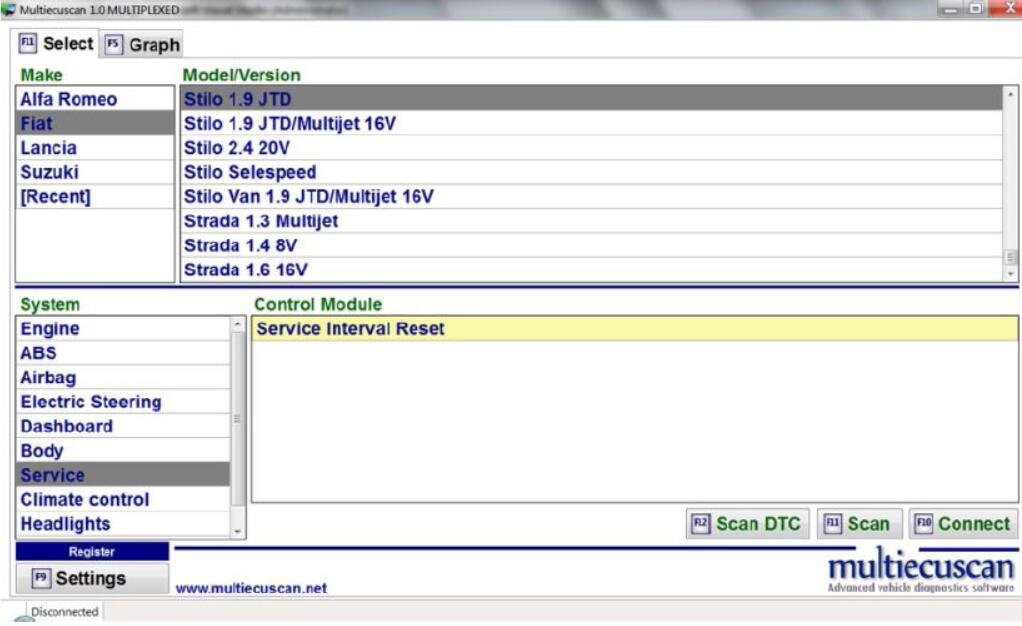Click the F10 key icon on Connect
Screen dimensions: 1022x626
(x=924, y=524)
